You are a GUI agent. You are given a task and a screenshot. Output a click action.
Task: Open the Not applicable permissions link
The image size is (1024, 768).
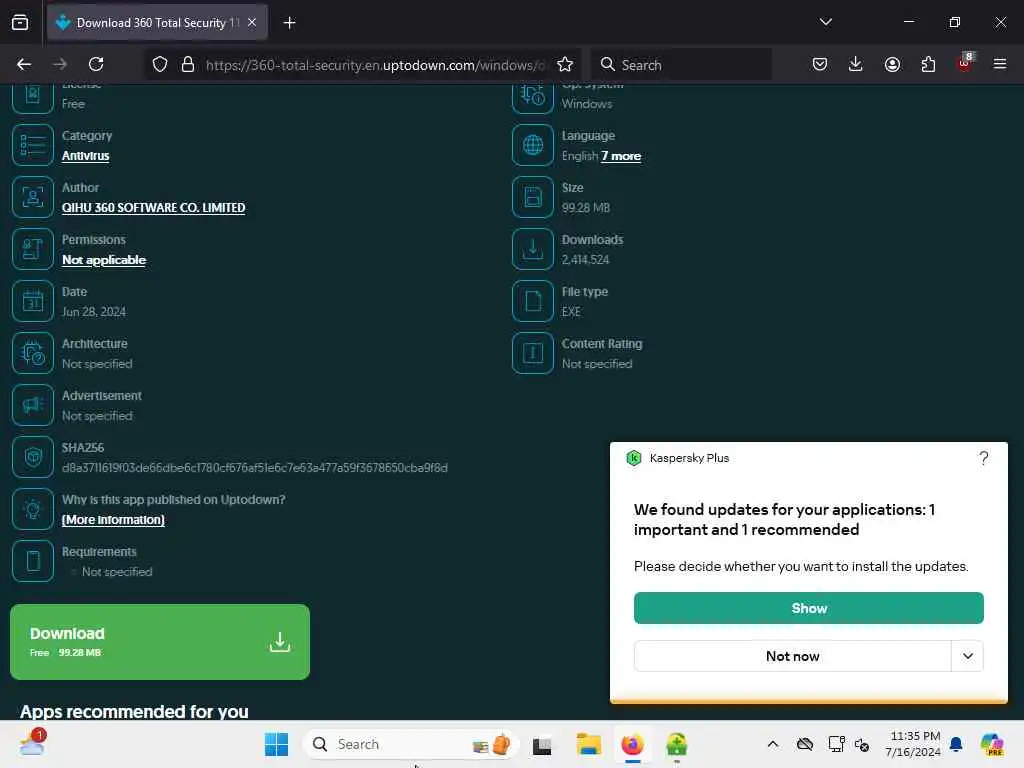(104, 260)
